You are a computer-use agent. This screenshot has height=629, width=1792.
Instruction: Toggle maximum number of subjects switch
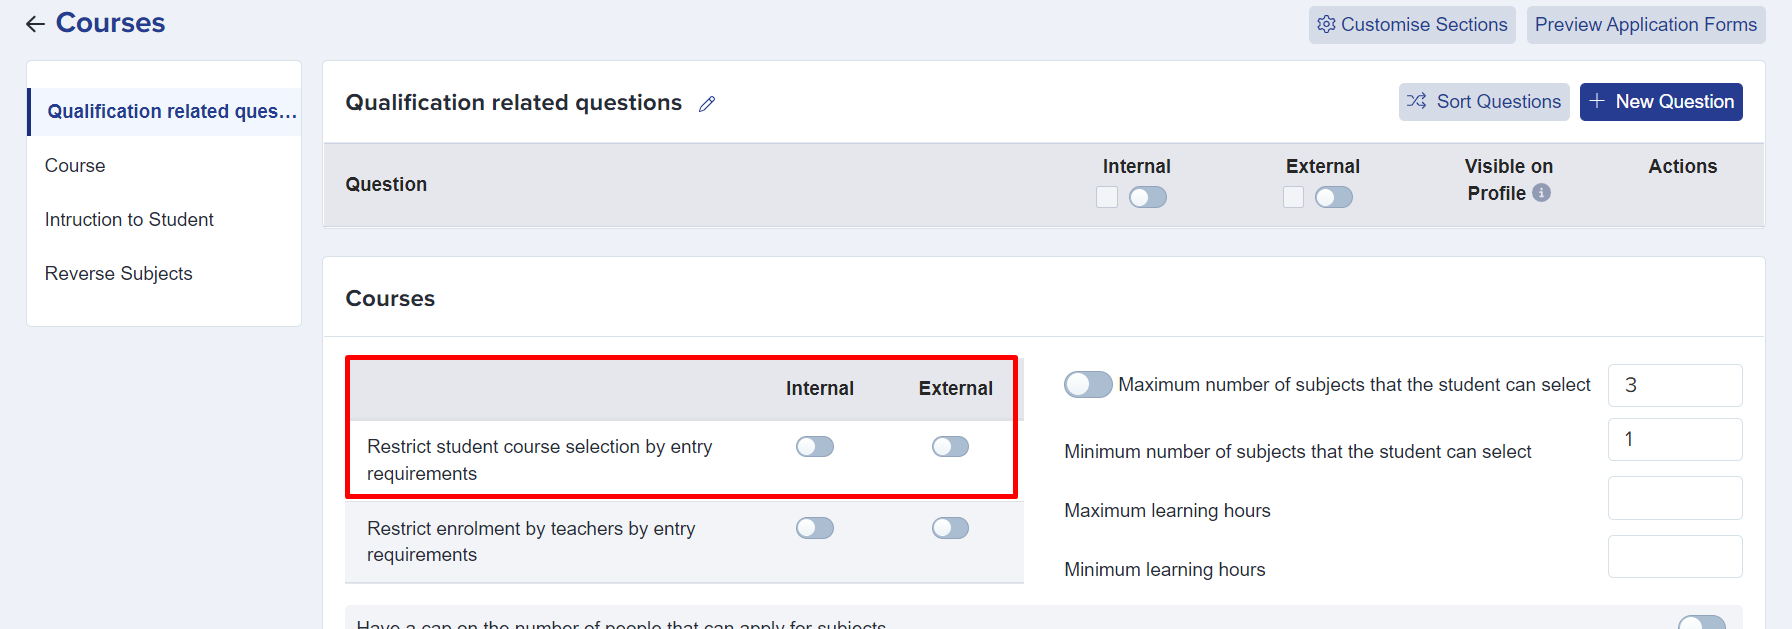(x=1088, y=384)
